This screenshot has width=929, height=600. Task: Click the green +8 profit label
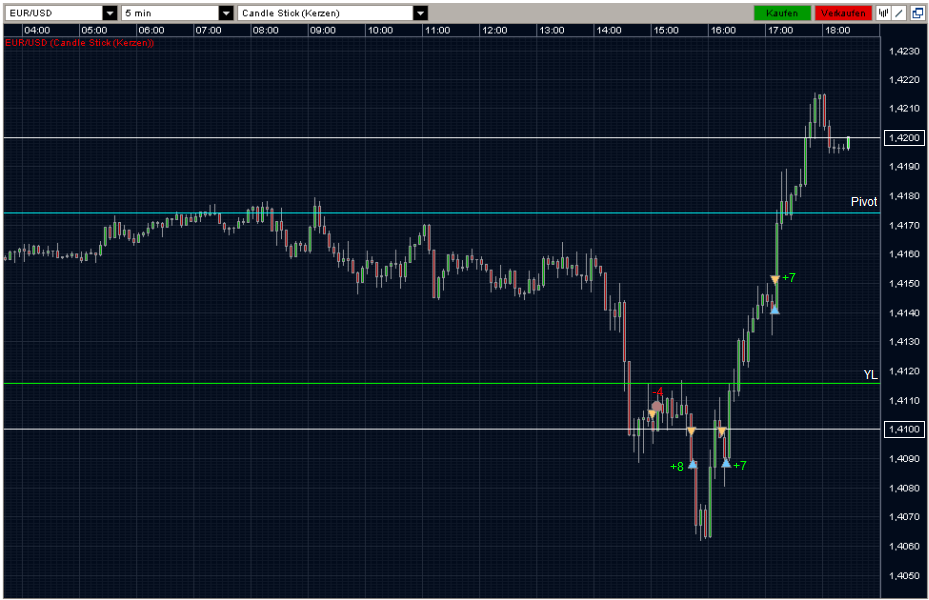(x=677, y=467)
